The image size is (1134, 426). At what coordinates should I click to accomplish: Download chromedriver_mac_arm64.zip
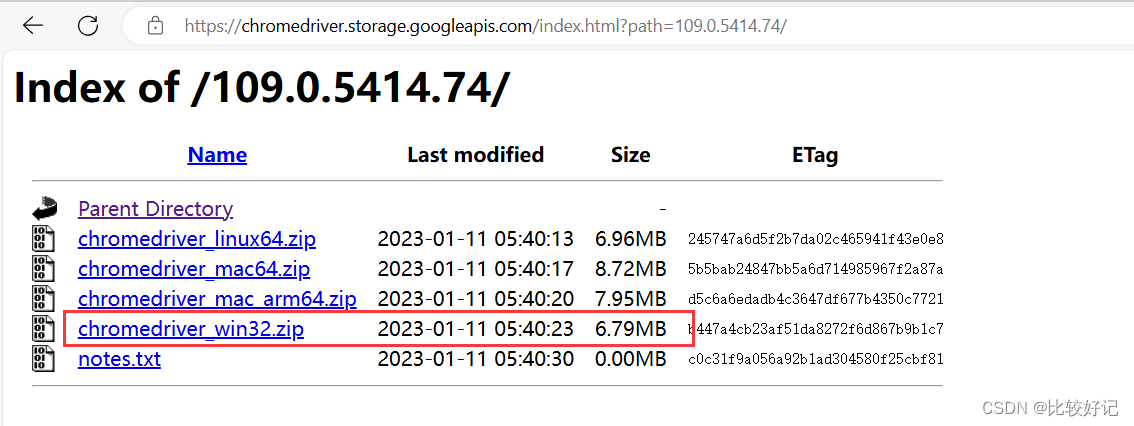pyautogui.click(x=217, y=298)
